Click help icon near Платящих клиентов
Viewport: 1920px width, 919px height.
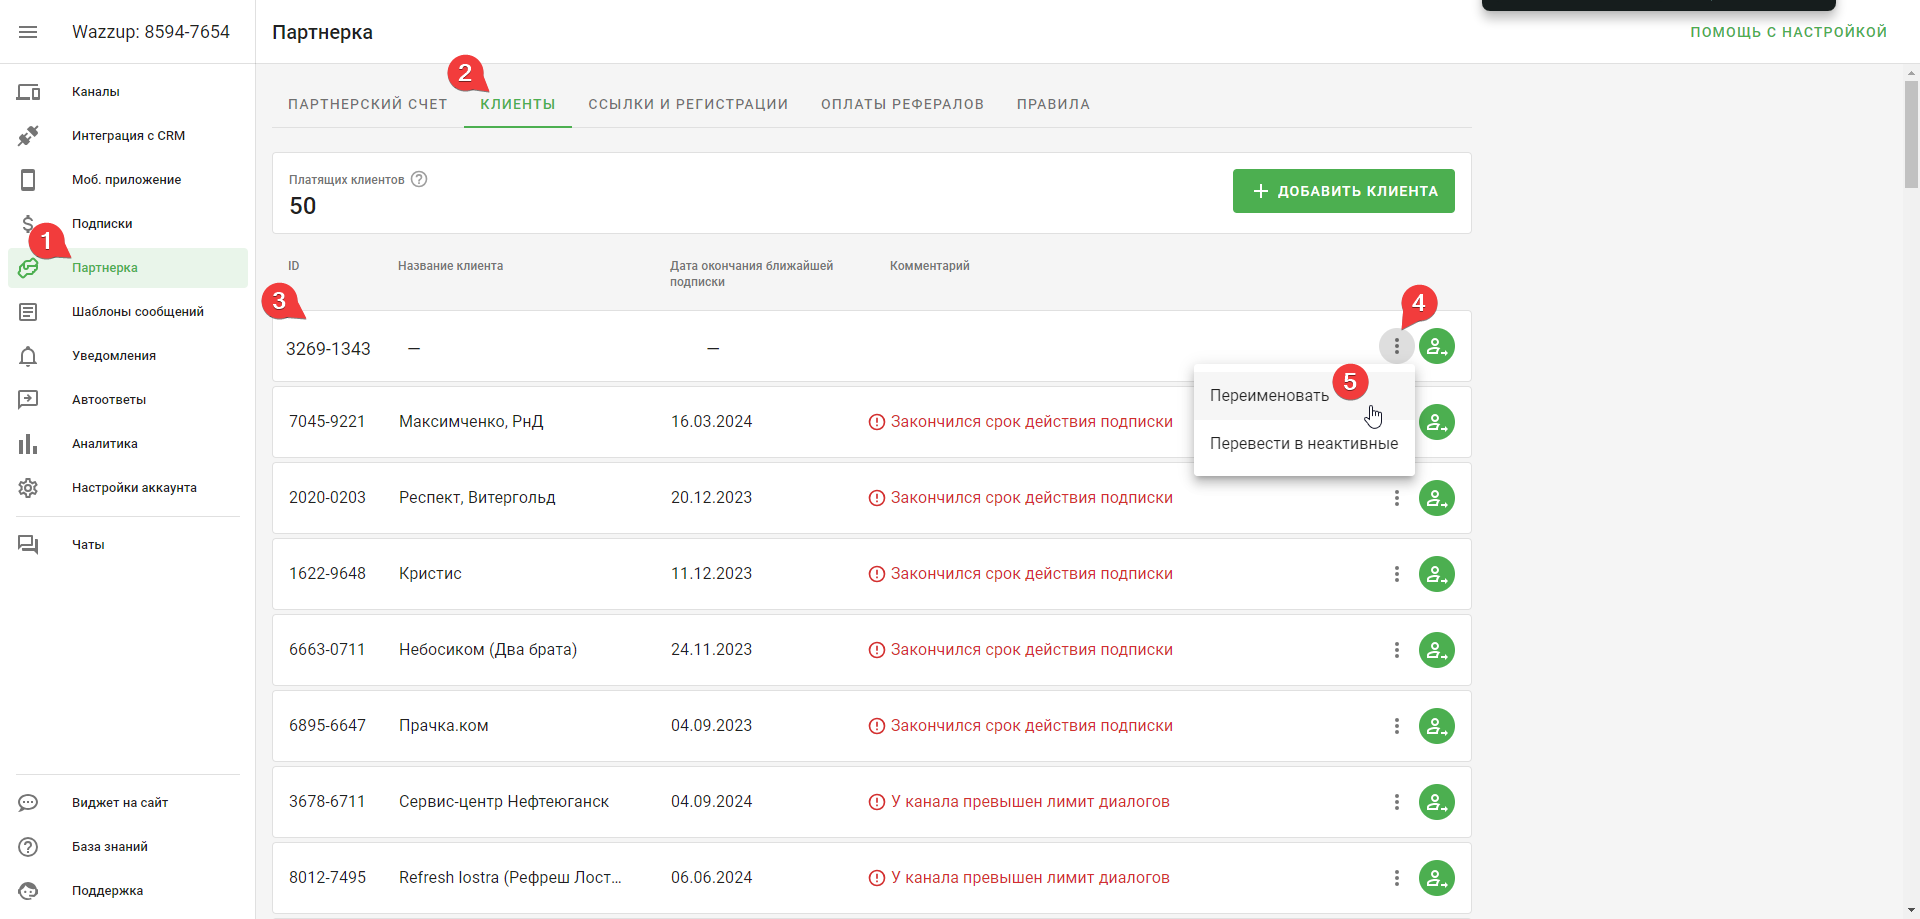(x=419, y=179)
